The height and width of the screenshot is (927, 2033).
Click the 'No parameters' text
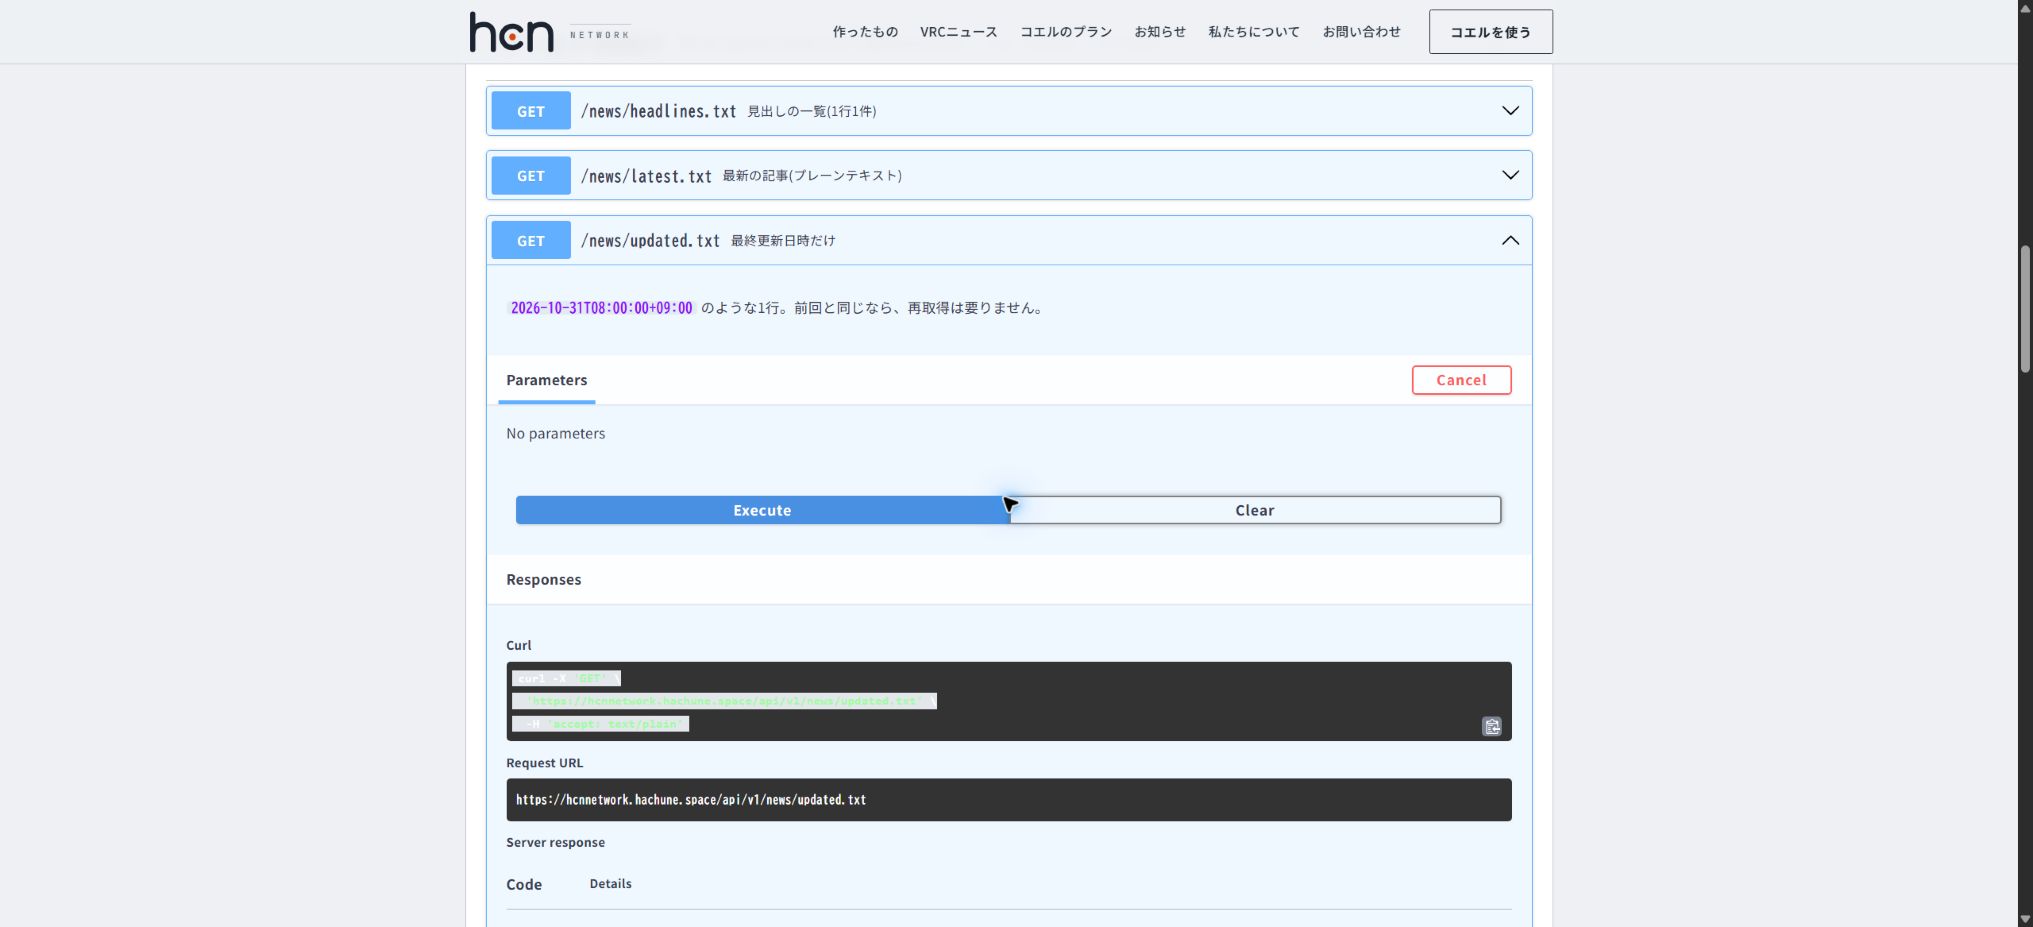555,433
